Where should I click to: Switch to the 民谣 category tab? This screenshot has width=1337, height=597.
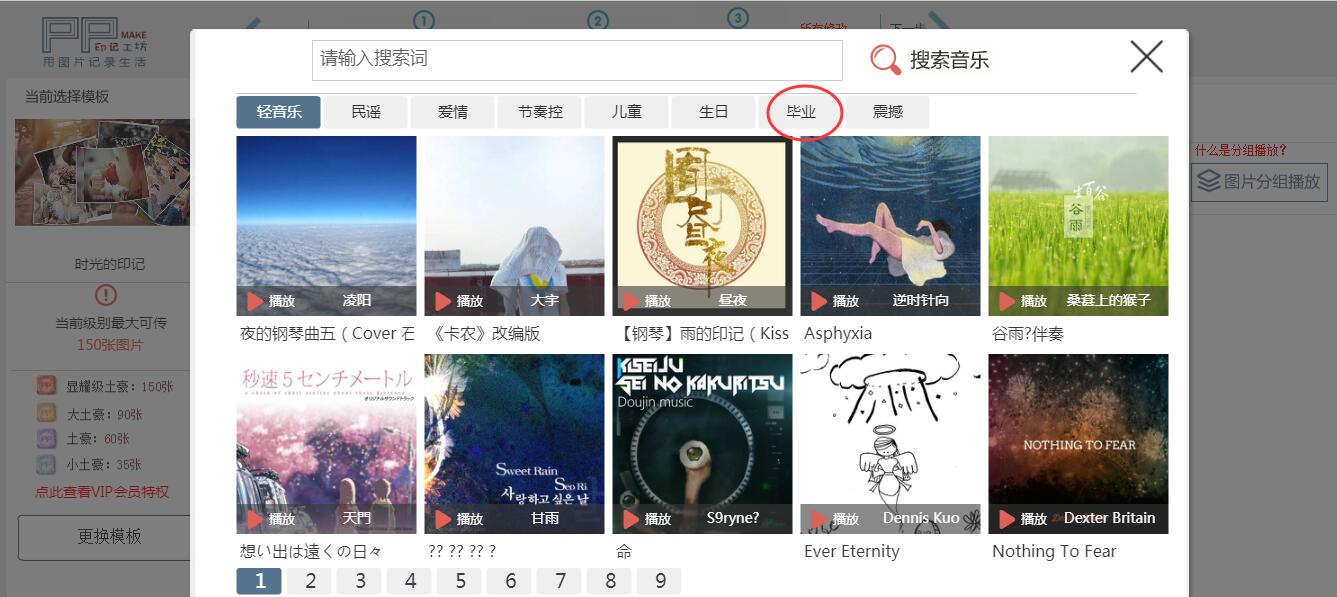pos(366,112)
